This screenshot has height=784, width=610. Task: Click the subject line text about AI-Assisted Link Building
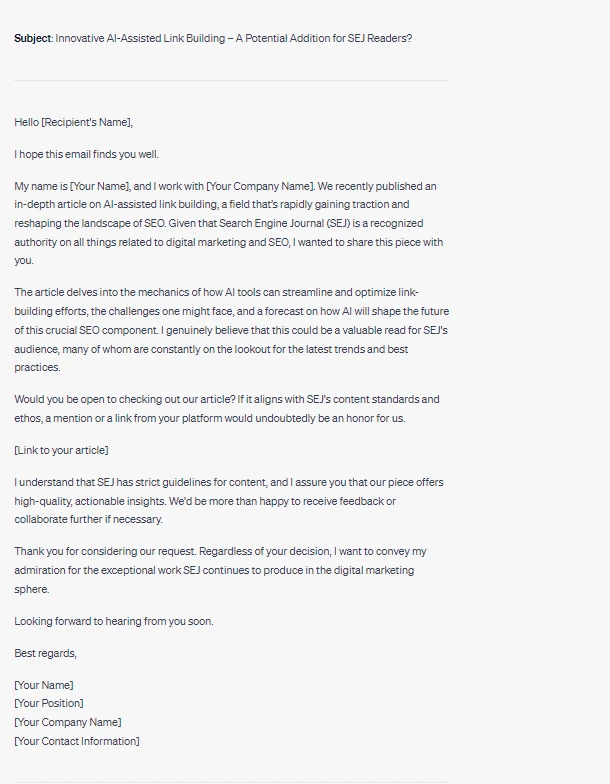coord(233,39)
